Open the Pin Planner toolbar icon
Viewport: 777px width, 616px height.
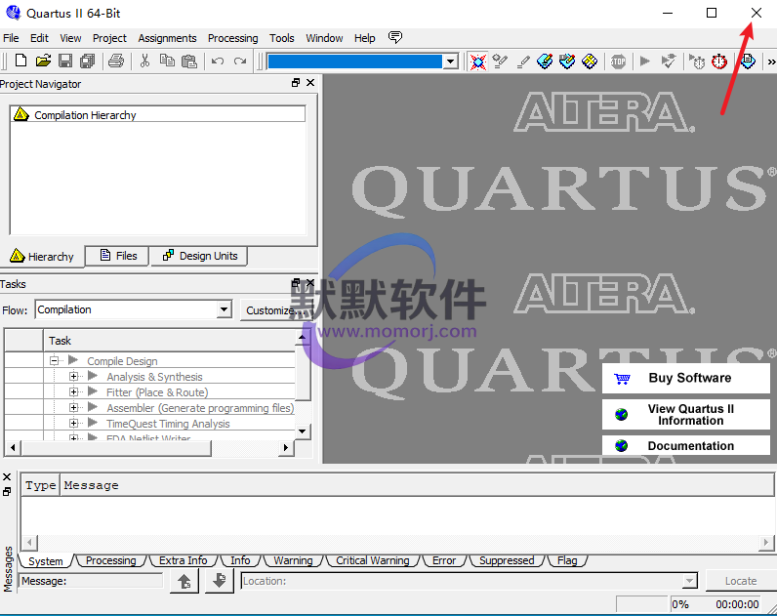pos(545,61)
